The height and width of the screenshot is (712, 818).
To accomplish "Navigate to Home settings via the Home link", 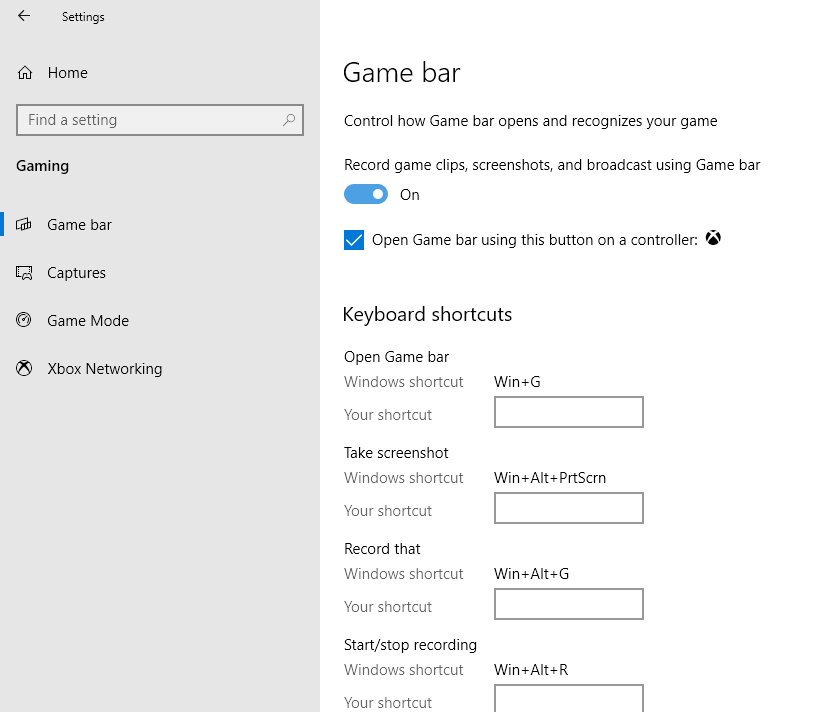I will pos(67,72).
